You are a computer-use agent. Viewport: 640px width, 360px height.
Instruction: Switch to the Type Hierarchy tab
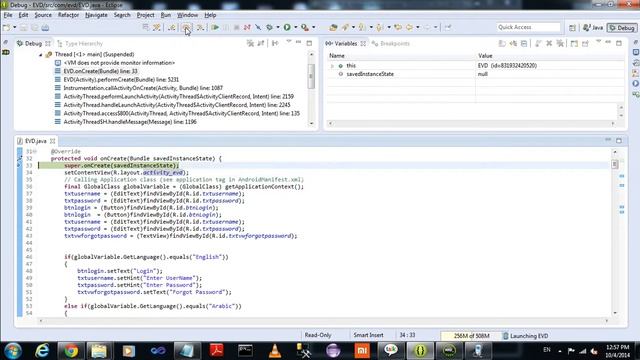click(x=80, y=43)
